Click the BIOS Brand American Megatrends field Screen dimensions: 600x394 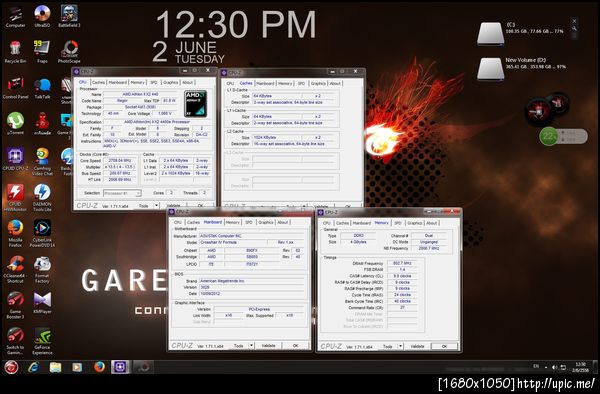[x=251, y=281]
